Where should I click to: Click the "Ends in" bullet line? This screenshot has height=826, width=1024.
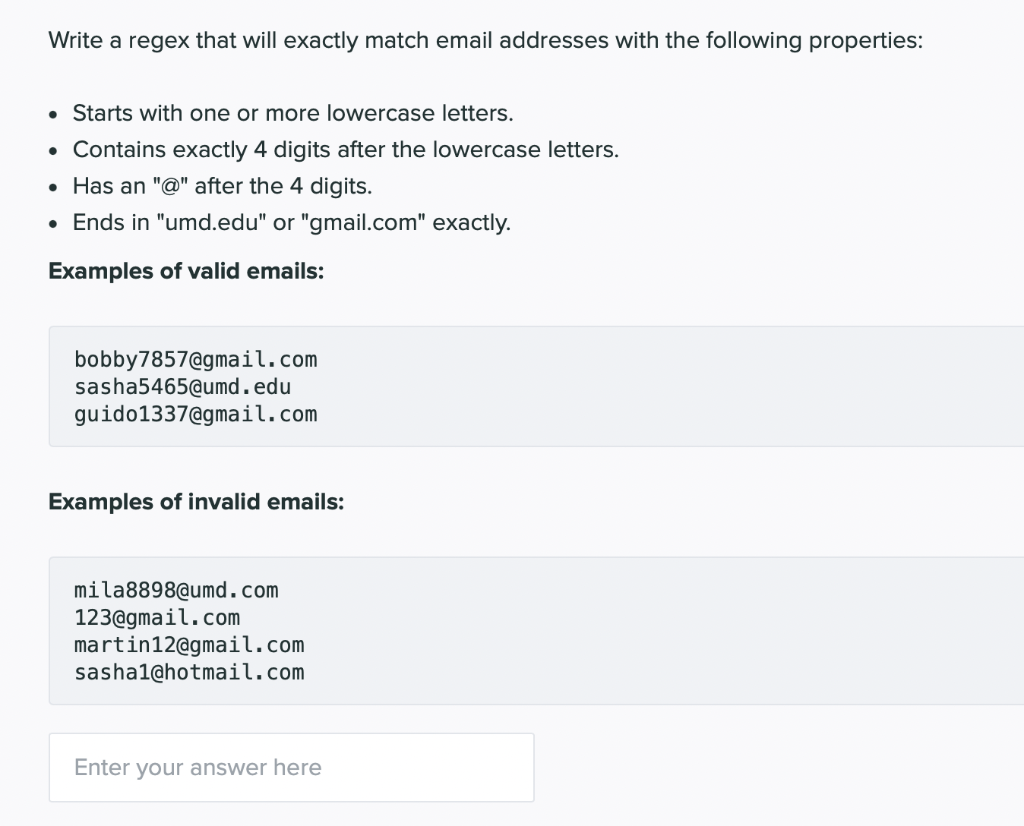click(x=291, y=222)
